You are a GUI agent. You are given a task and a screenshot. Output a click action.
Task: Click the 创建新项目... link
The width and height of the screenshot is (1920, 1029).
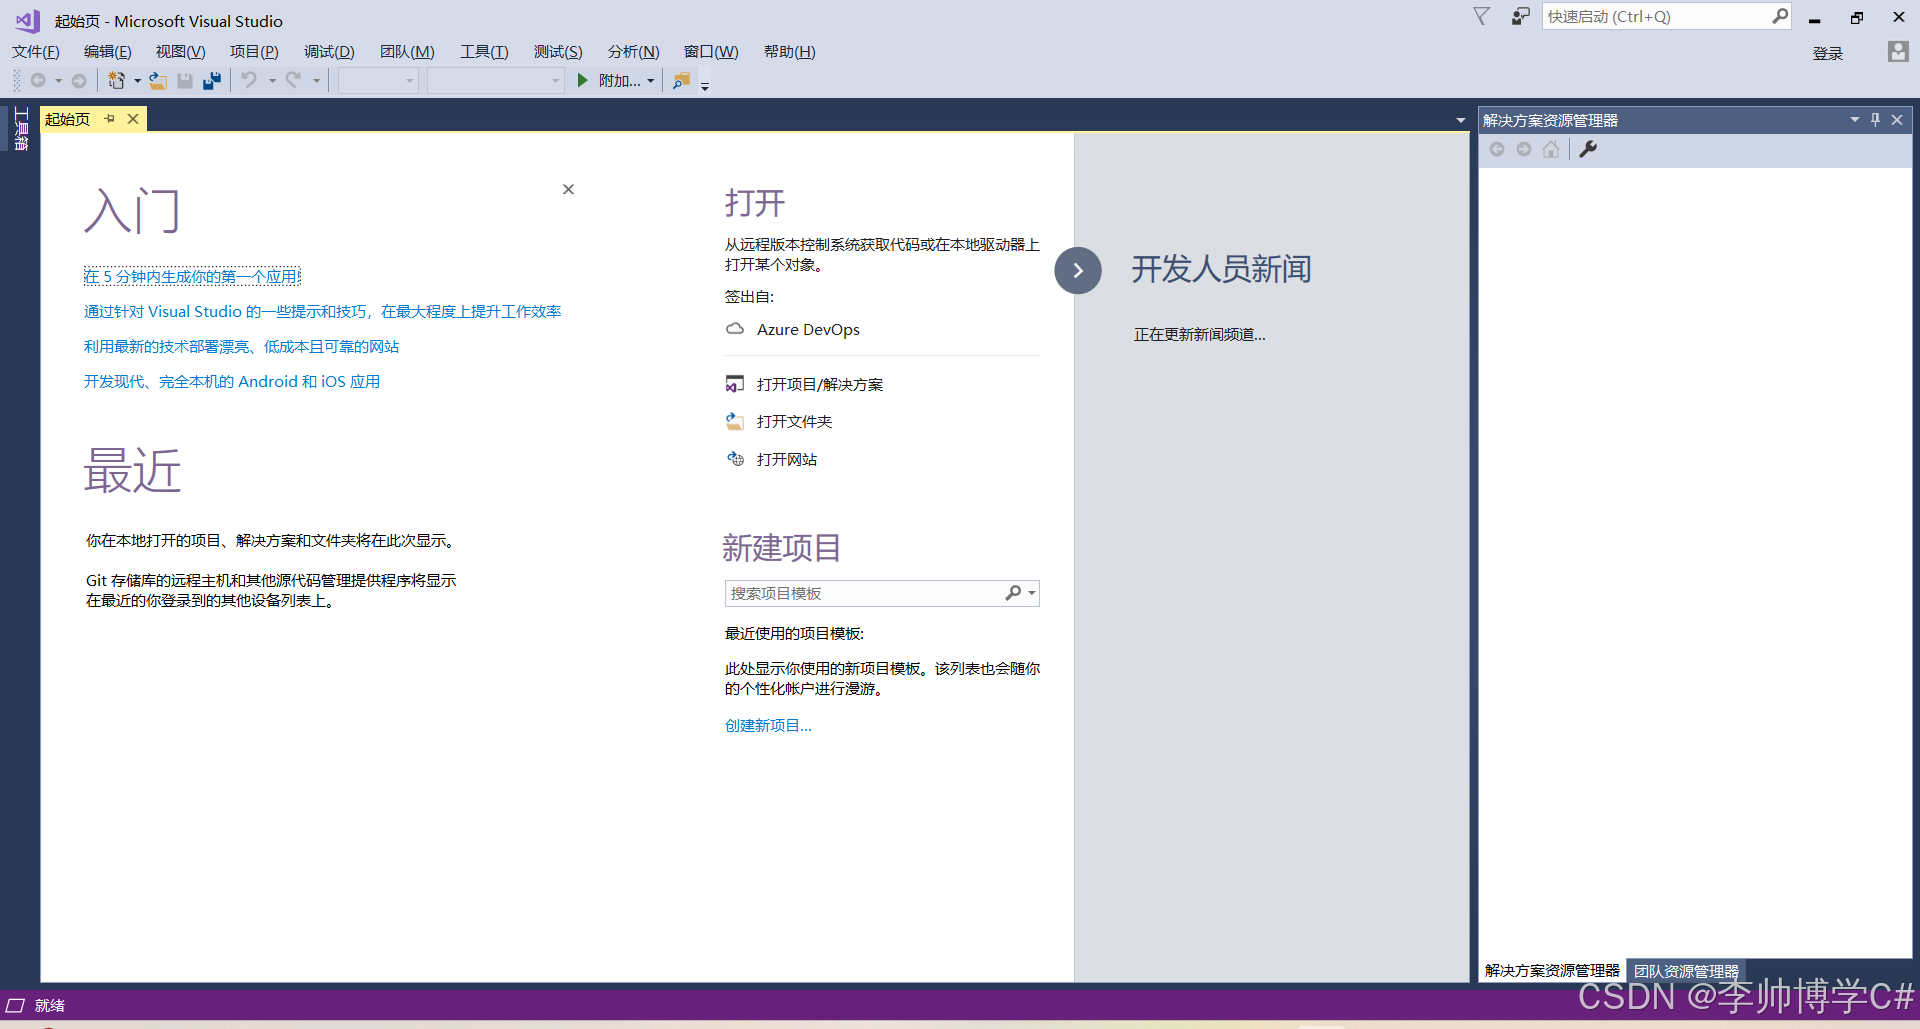[768, 726]
